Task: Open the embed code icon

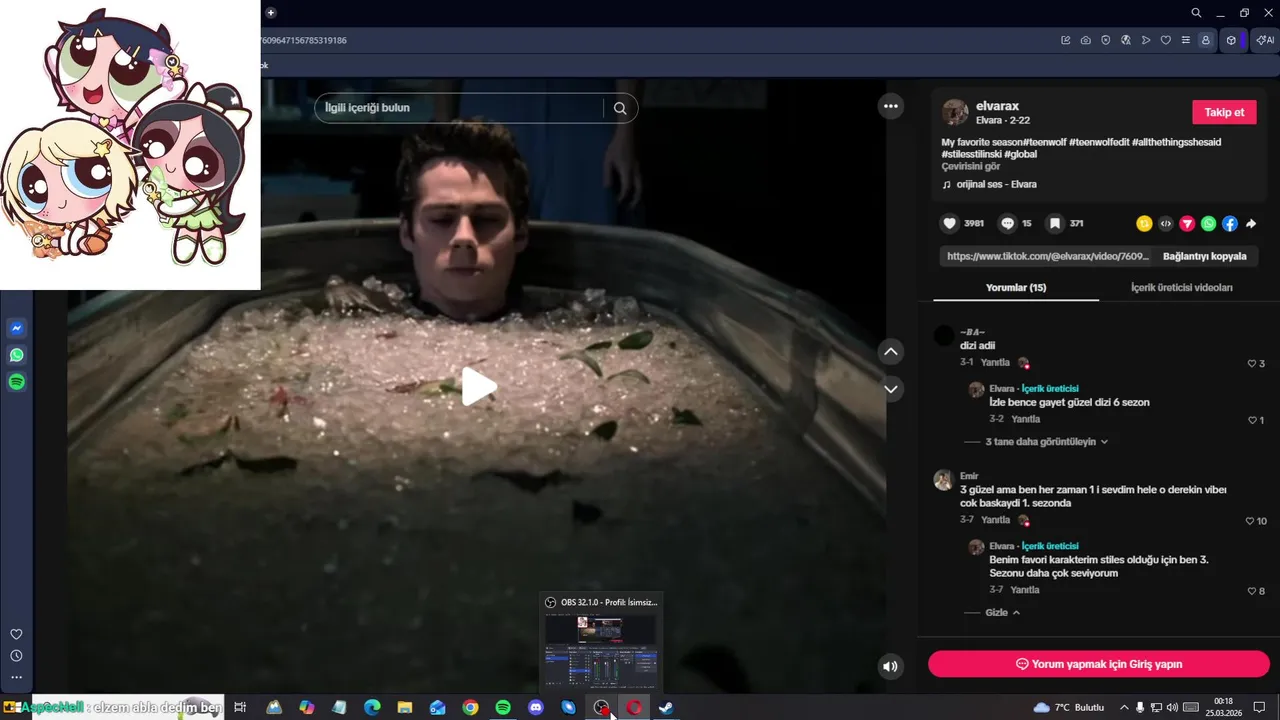Action: tap(1166, 224)
